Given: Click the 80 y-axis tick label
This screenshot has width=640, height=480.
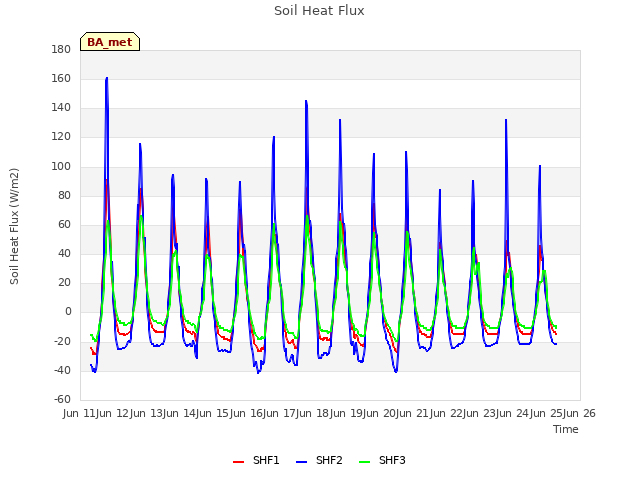Looking at the screenshot, I should (x=64, y=195).
